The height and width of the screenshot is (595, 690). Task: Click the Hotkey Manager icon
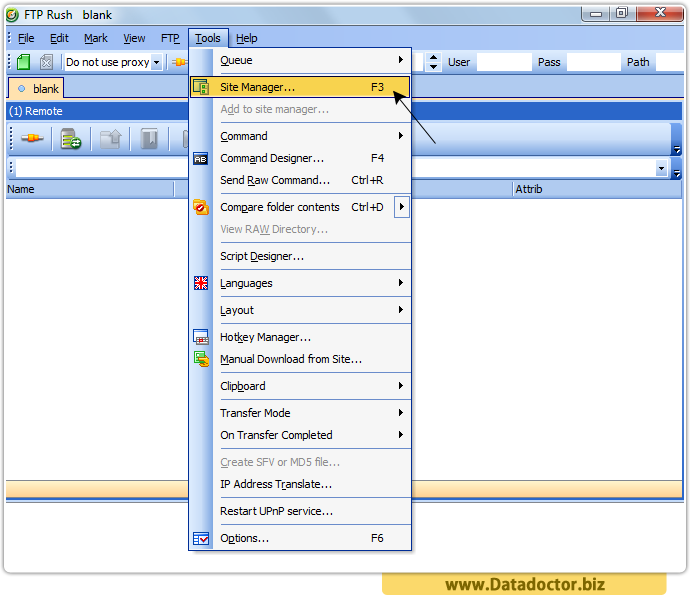(201, 337)
